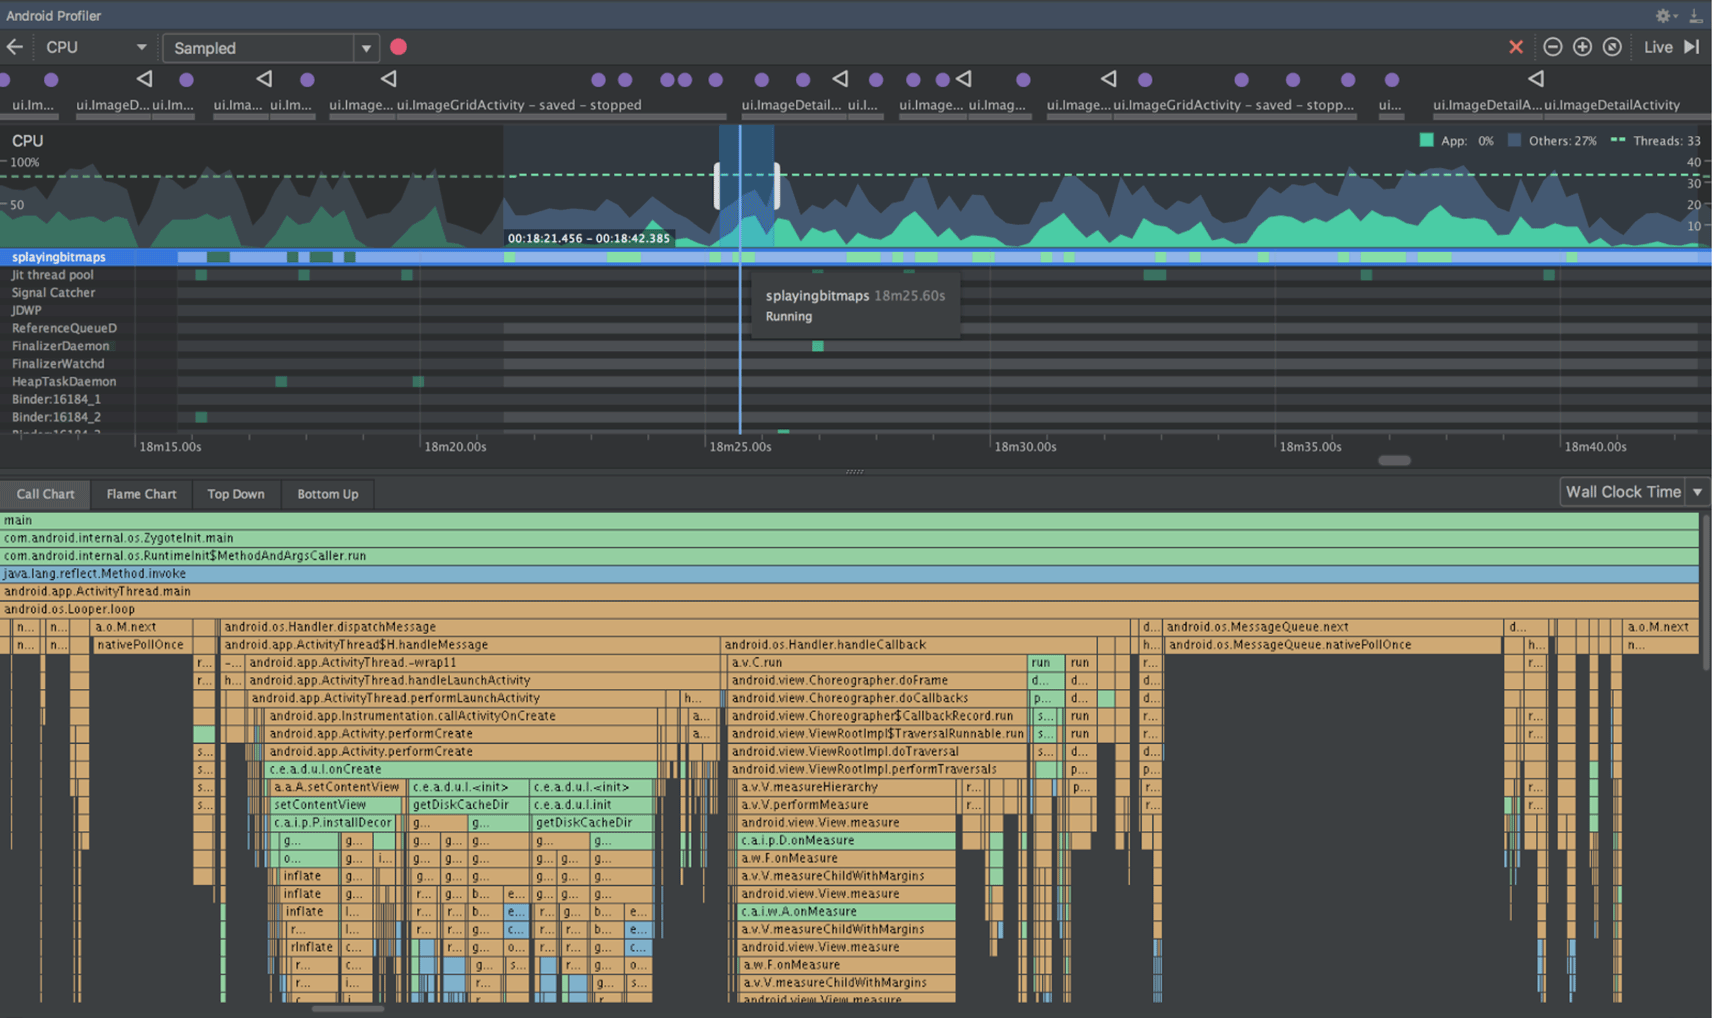The width and height of the screenshot is (1712, 1018).
Task: Click the android.os.Handler.dispatchMessage call bar
Action: click(330, 627)
